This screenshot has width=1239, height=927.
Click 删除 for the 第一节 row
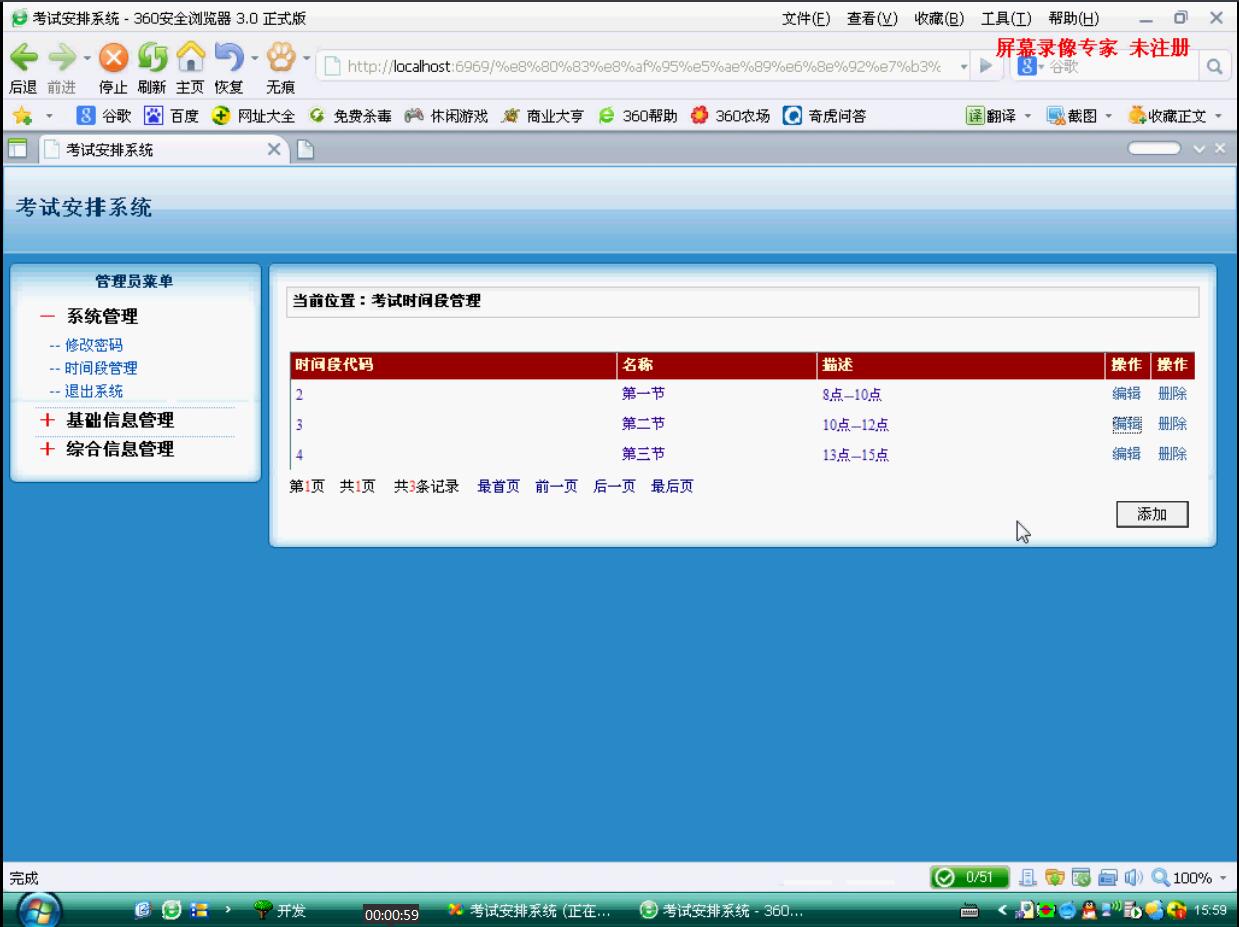click(x=1172, y=394)
